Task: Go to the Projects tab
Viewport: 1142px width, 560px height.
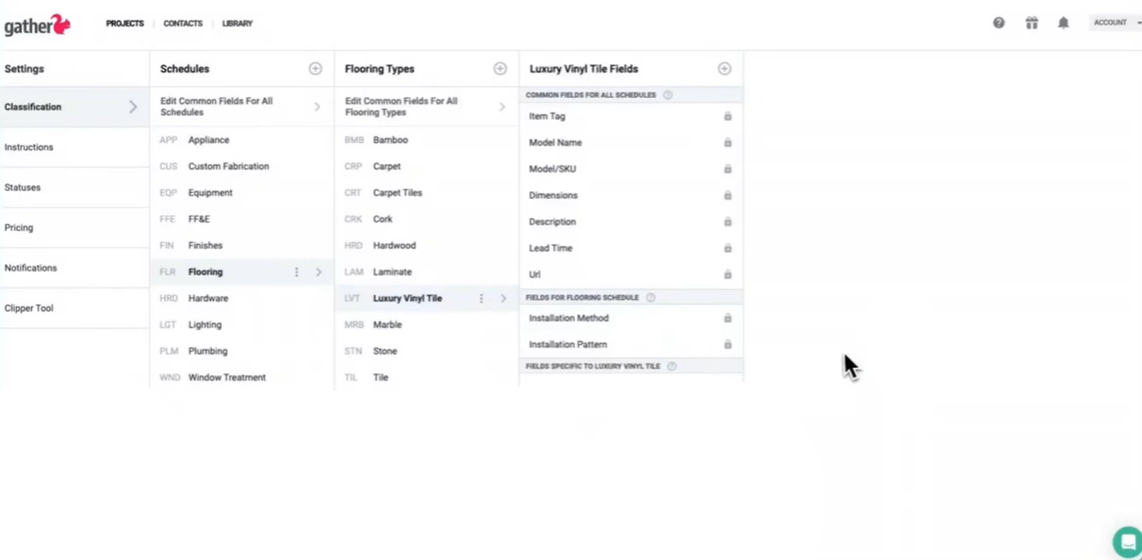Action: (x=125, y=23)
